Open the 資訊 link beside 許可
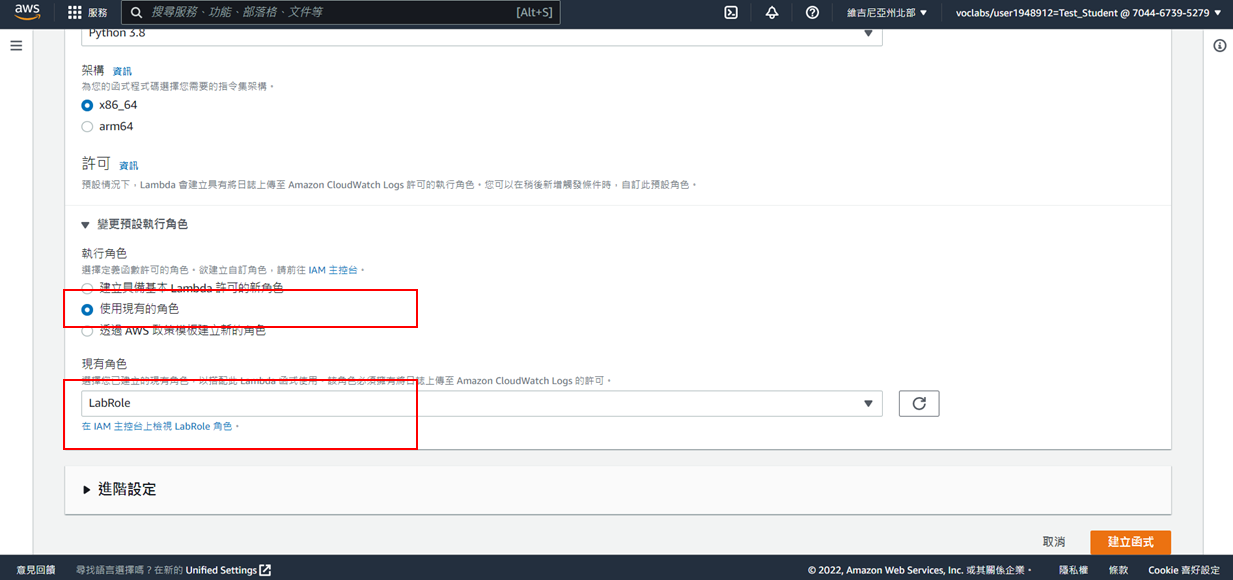Viewport: 1233px width, 580px height. pyautogui.click(x=129, y=165)
